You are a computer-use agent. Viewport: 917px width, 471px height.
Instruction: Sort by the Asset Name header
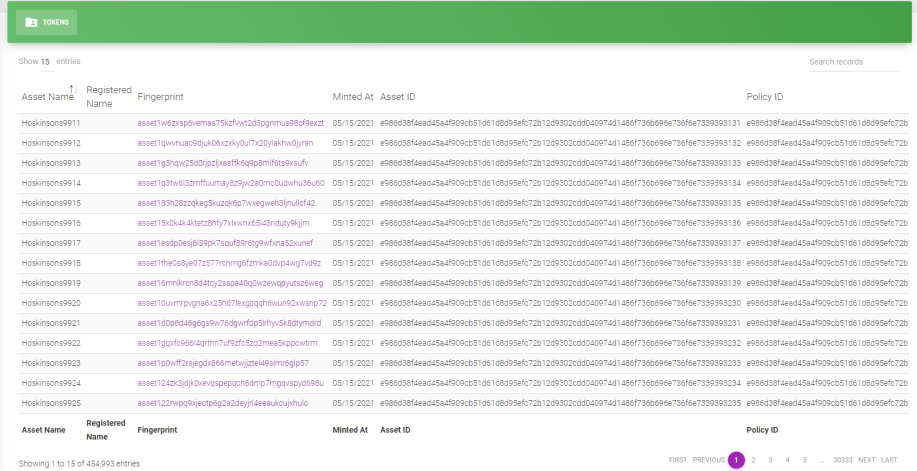(x=47, y=97)
